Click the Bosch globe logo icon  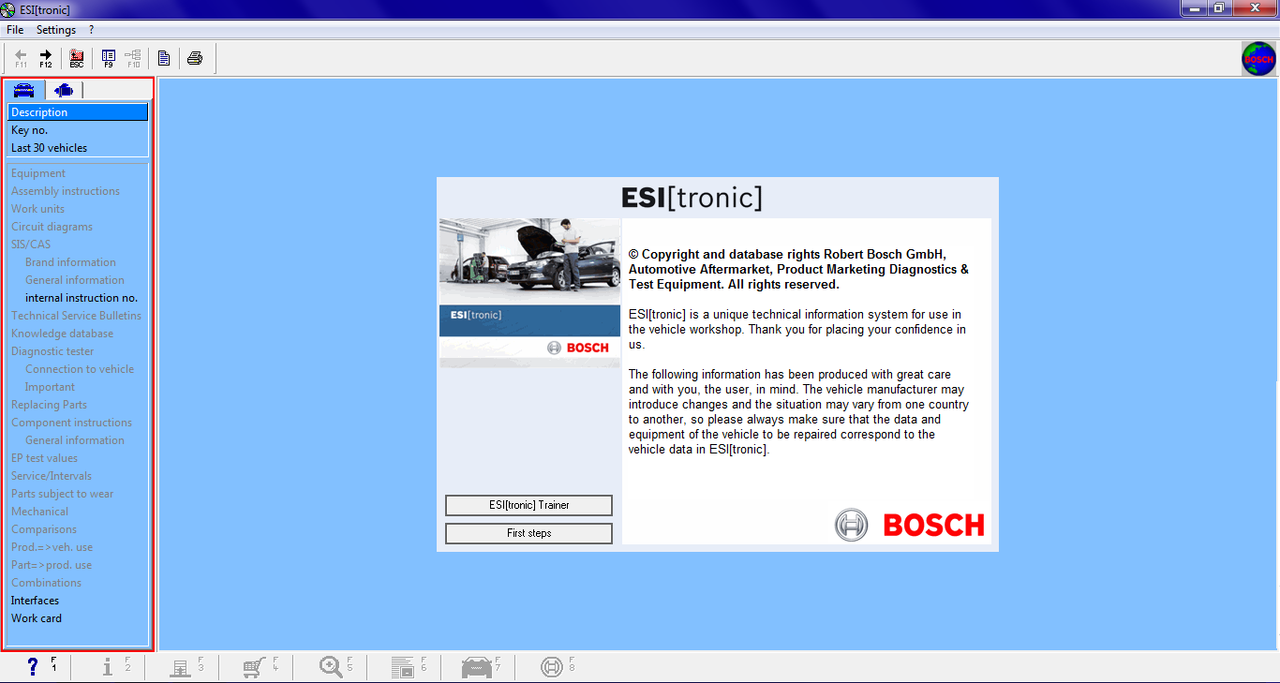click(1258, 59)
